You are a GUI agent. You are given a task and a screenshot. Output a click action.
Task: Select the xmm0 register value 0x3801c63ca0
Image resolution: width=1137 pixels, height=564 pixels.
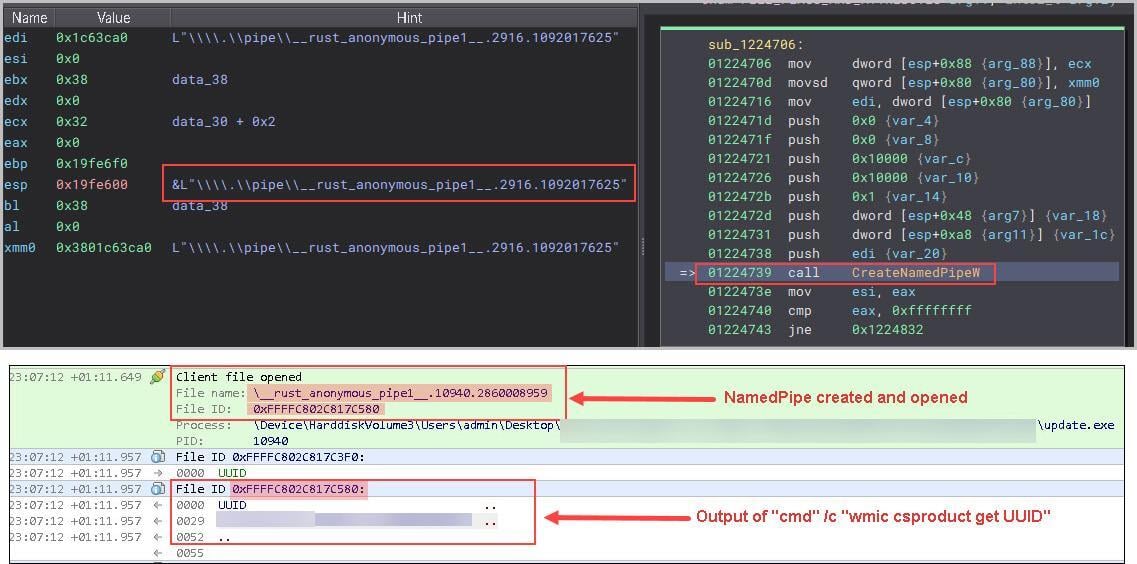click(104, 247)
